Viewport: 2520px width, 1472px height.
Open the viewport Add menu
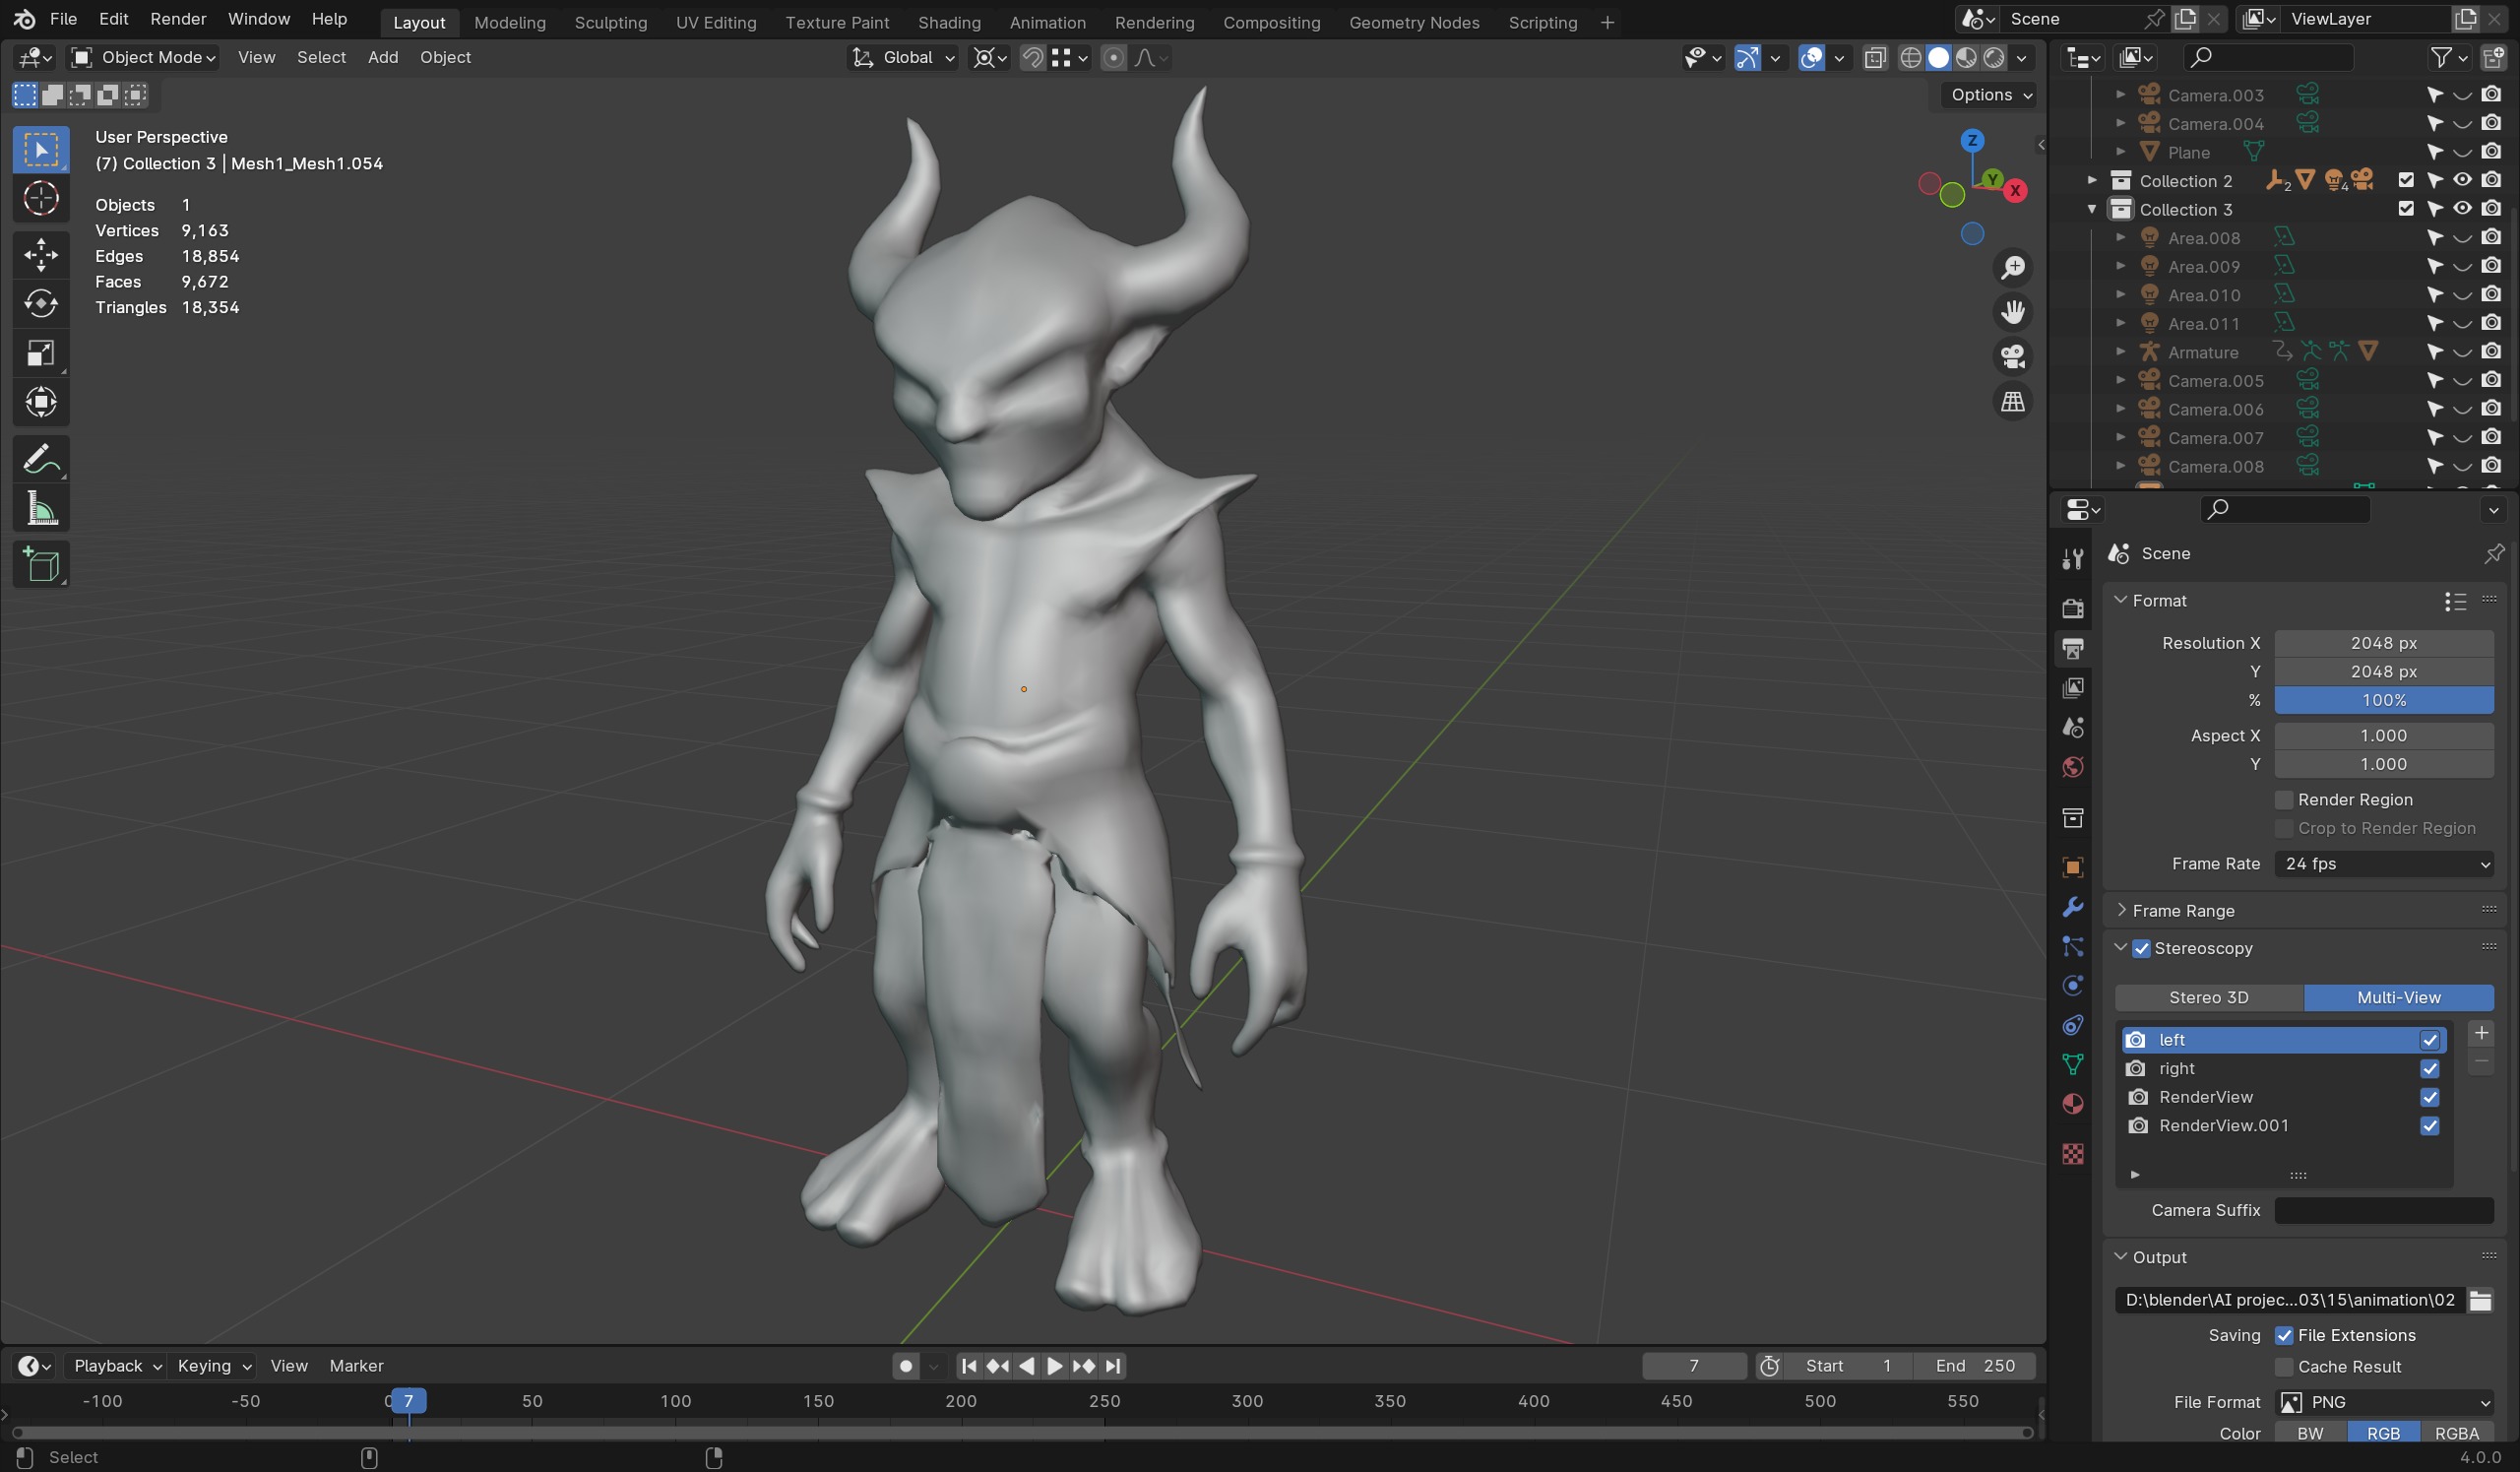click(x=382, y=58)
